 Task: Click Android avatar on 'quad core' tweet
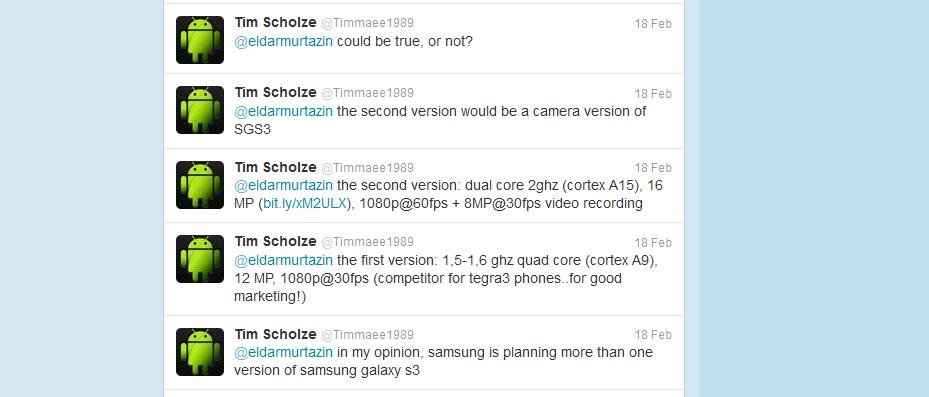pos(200,259)
